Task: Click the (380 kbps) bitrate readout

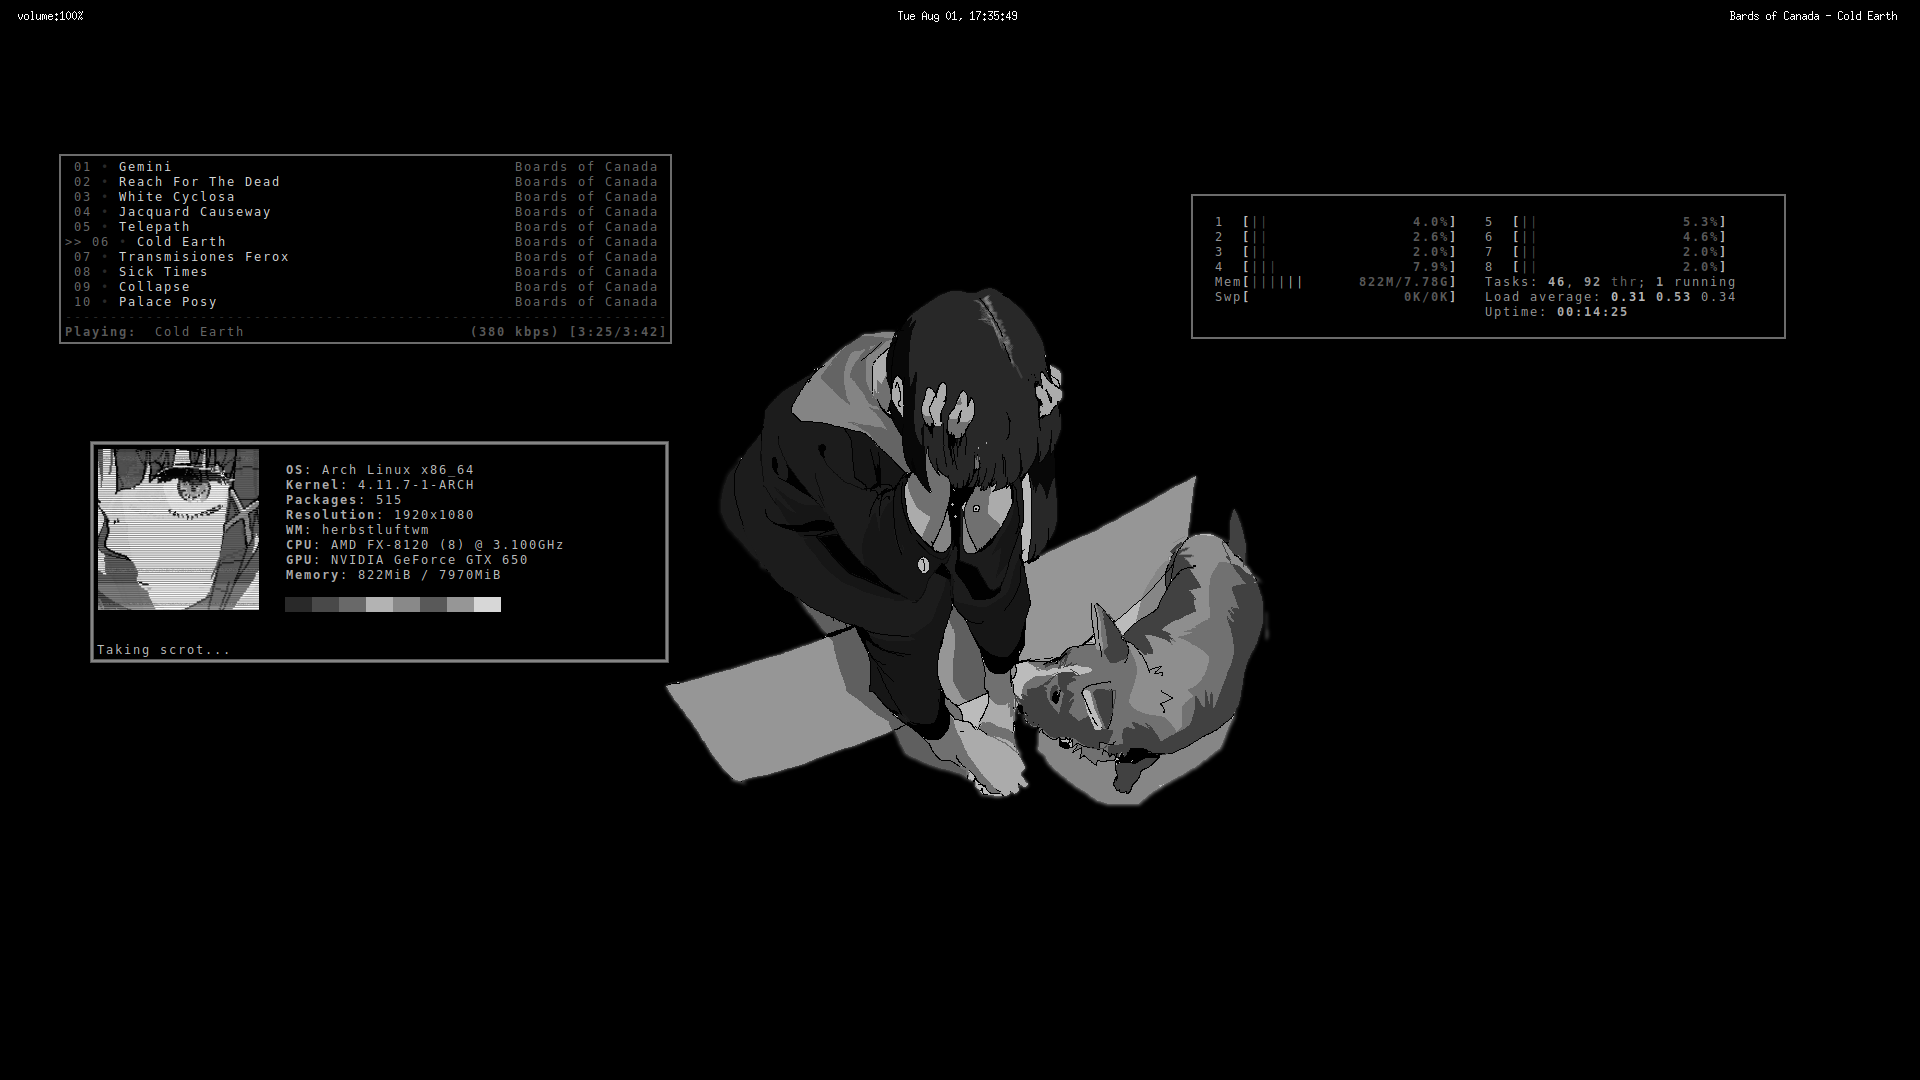Action: 514,332
